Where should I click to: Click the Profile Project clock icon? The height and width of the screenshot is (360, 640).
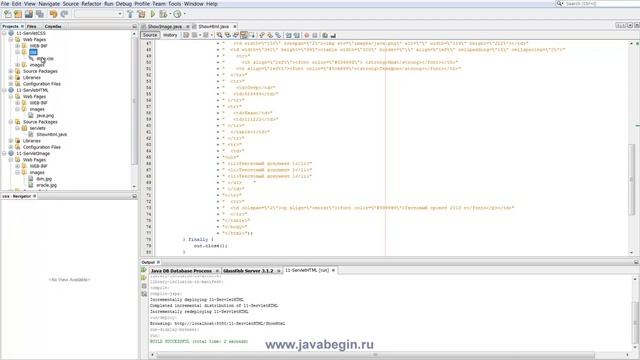click(x=177, y=14)
